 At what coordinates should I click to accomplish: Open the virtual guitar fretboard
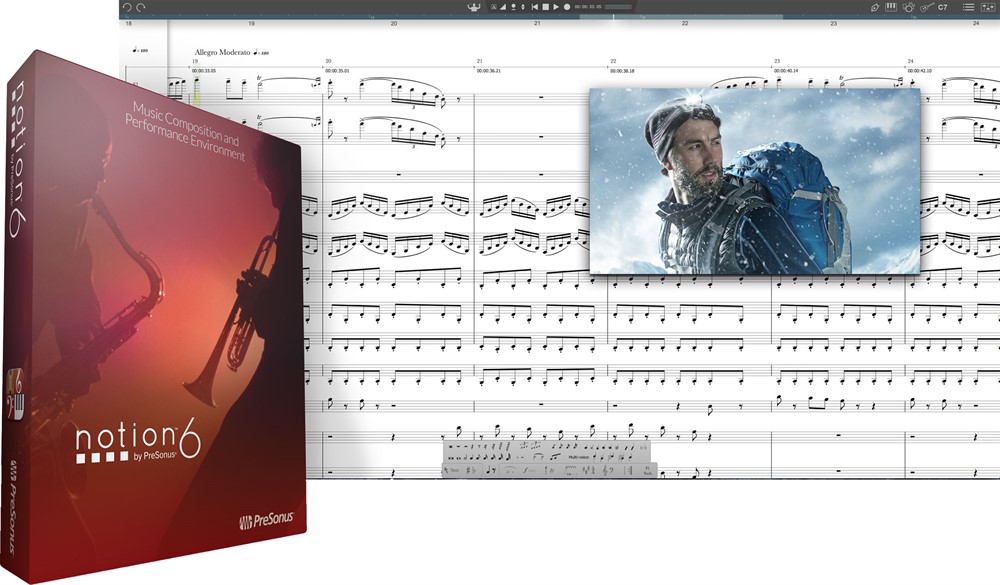[926, 7]
